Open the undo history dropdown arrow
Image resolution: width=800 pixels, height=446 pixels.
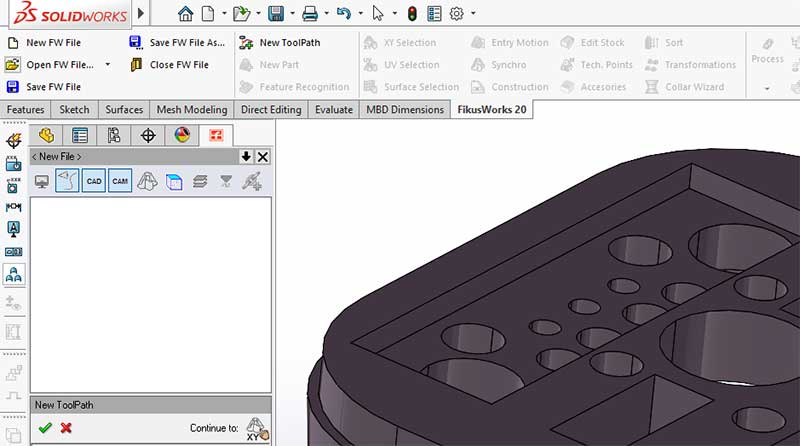(361, 14)
